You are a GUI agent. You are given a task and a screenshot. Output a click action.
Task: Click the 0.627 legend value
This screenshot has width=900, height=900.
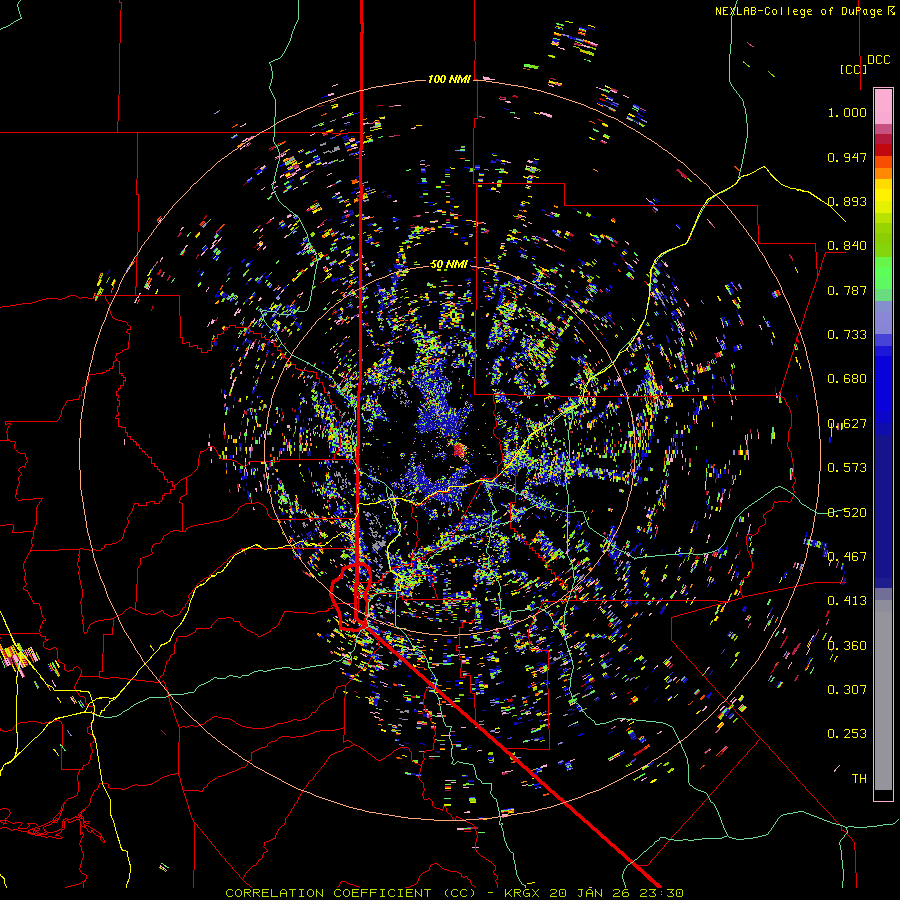[847, 424]
